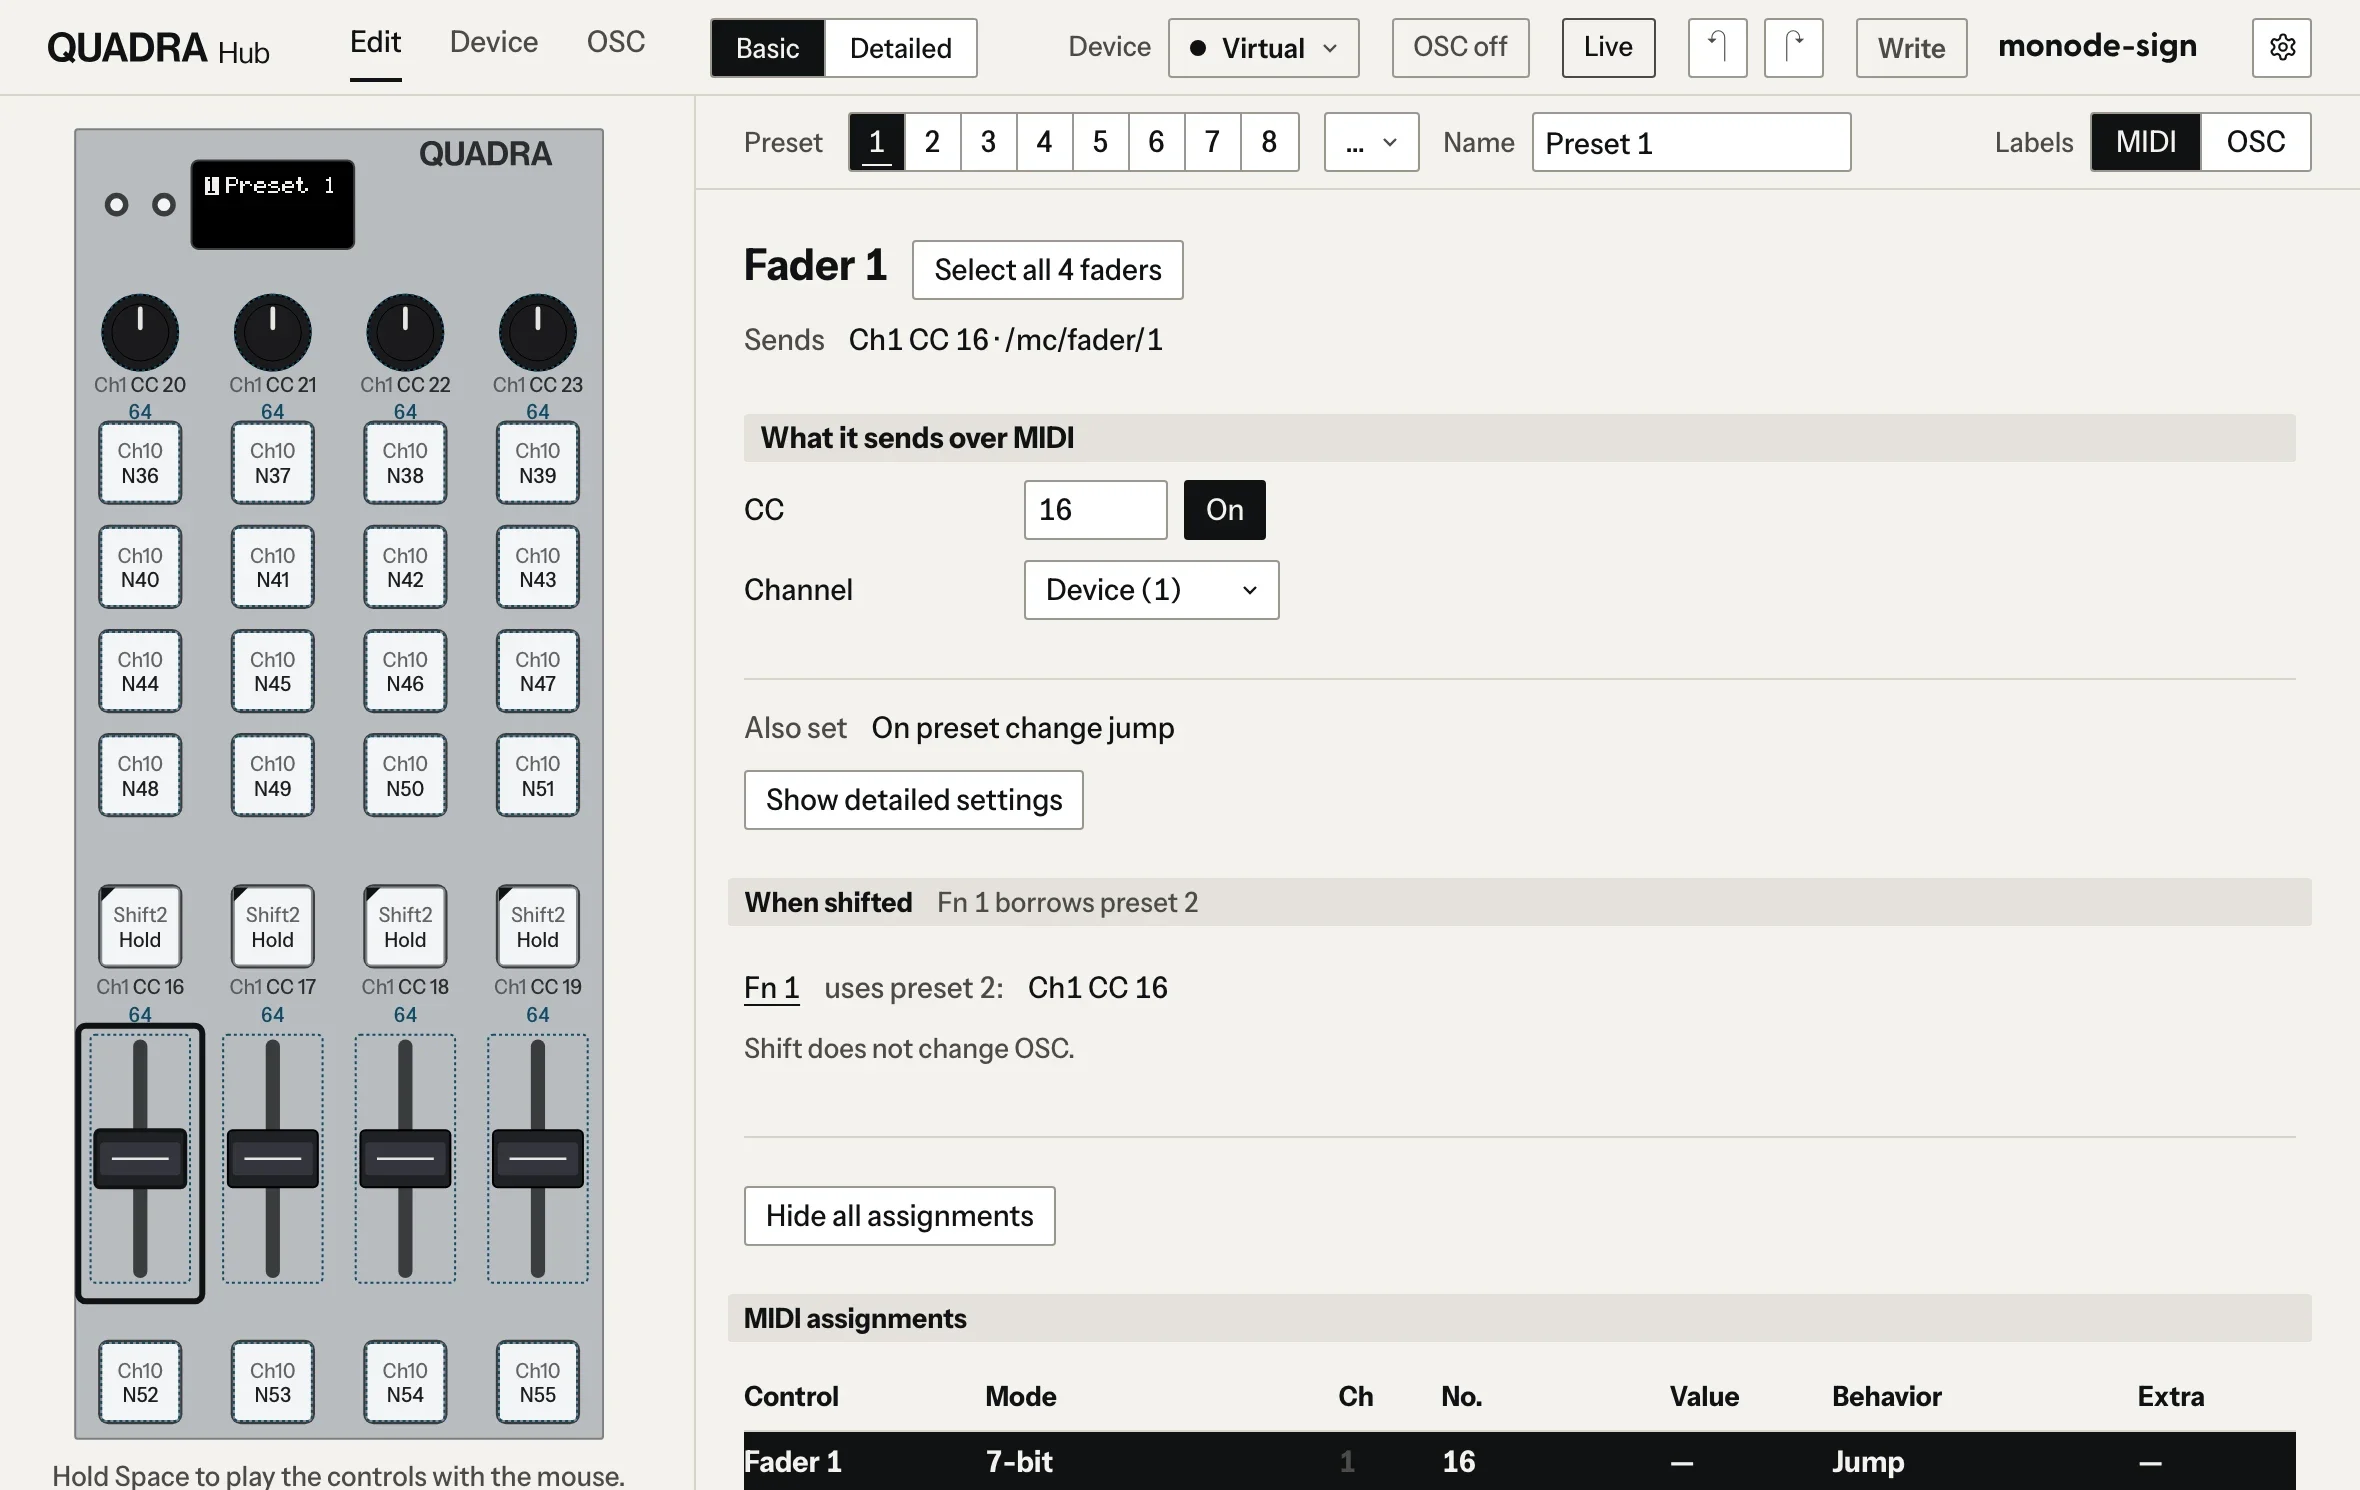Screen dimensions: 2360x1490
Task: Open the settings gear icon
Action: [x=2281, y=47]
